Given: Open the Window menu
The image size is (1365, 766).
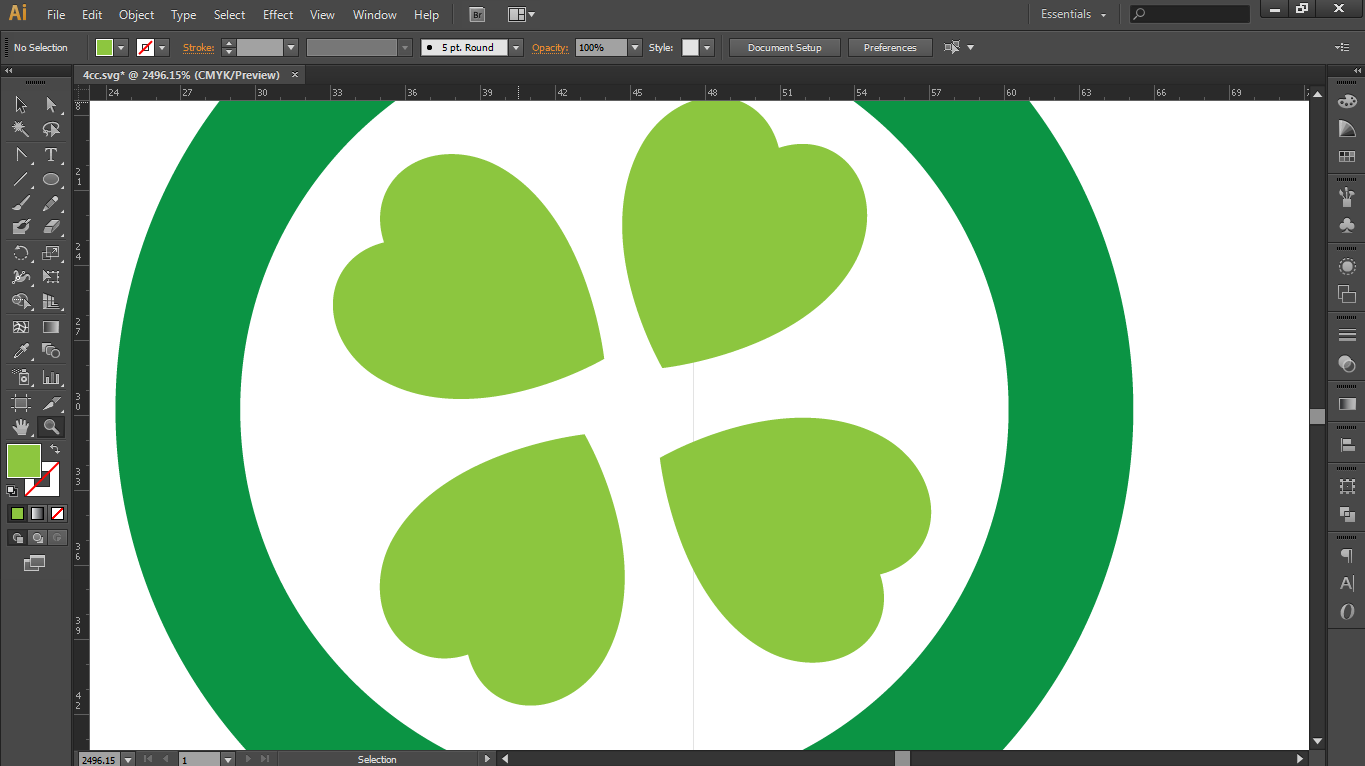Looking at the screenshot, I should (375, 15).
